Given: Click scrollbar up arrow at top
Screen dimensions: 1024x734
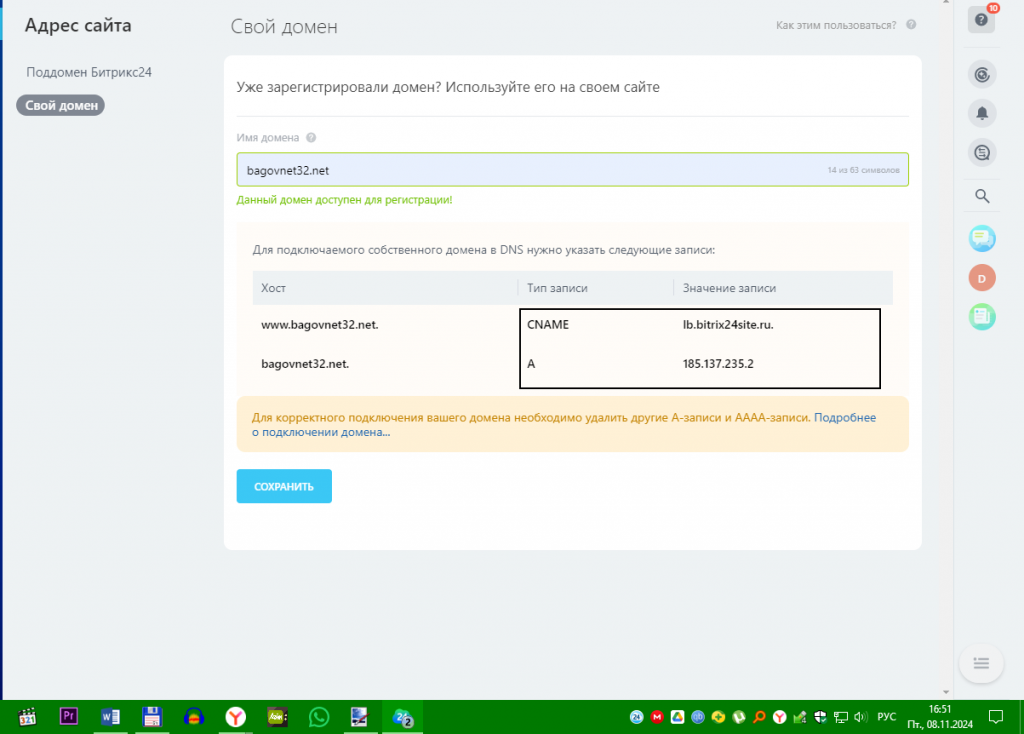Looking at the screenshot, I should (946, 3).
